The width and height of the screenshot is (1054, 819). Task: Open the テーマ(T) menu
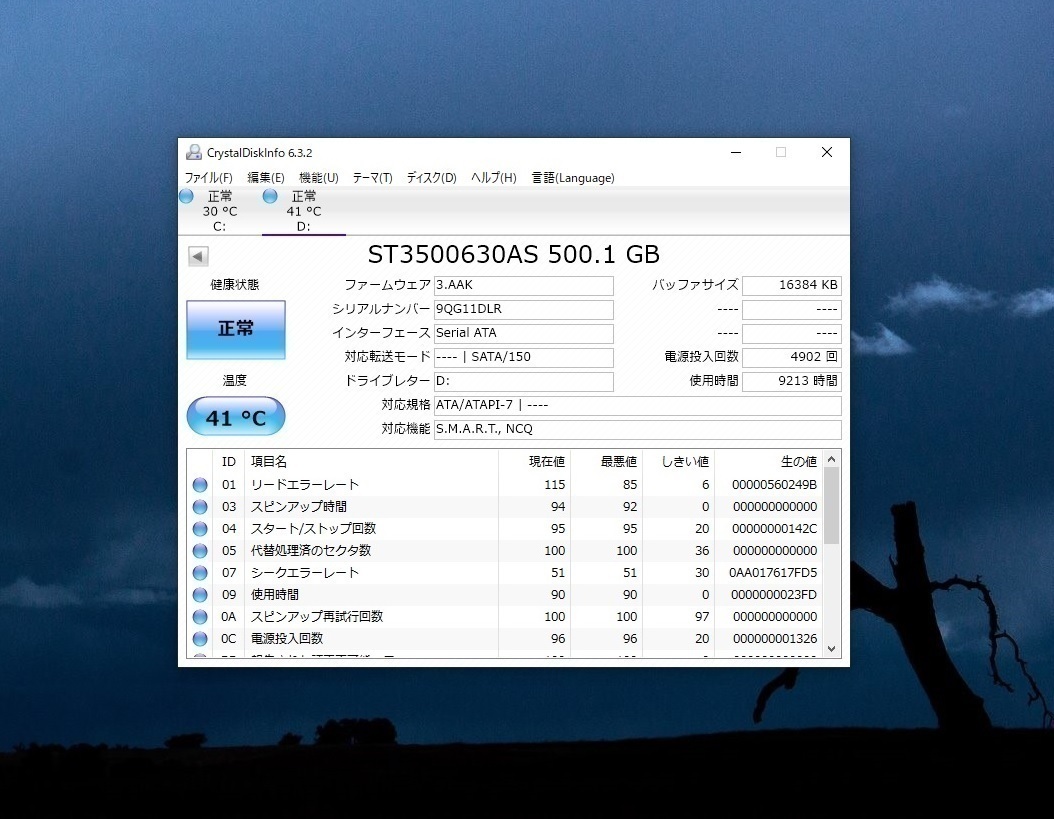pos(371,177)
